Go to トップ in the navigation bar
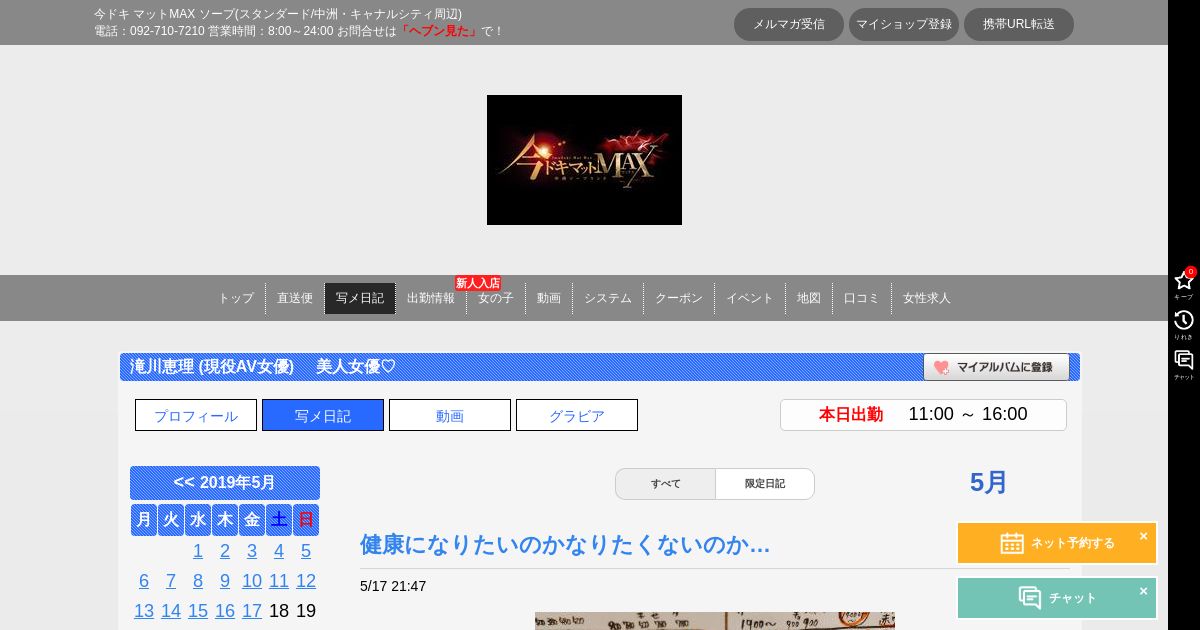The image size is (1200, 630). (236, 298)
